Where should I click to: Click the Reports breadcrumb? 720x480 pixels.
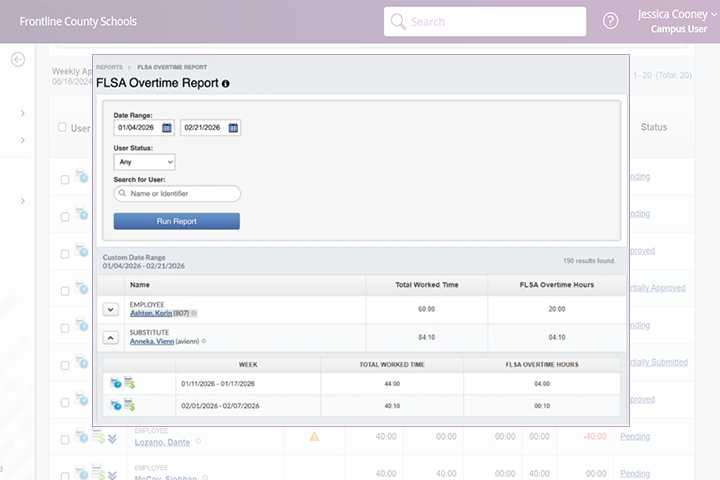tap(109, 67)
